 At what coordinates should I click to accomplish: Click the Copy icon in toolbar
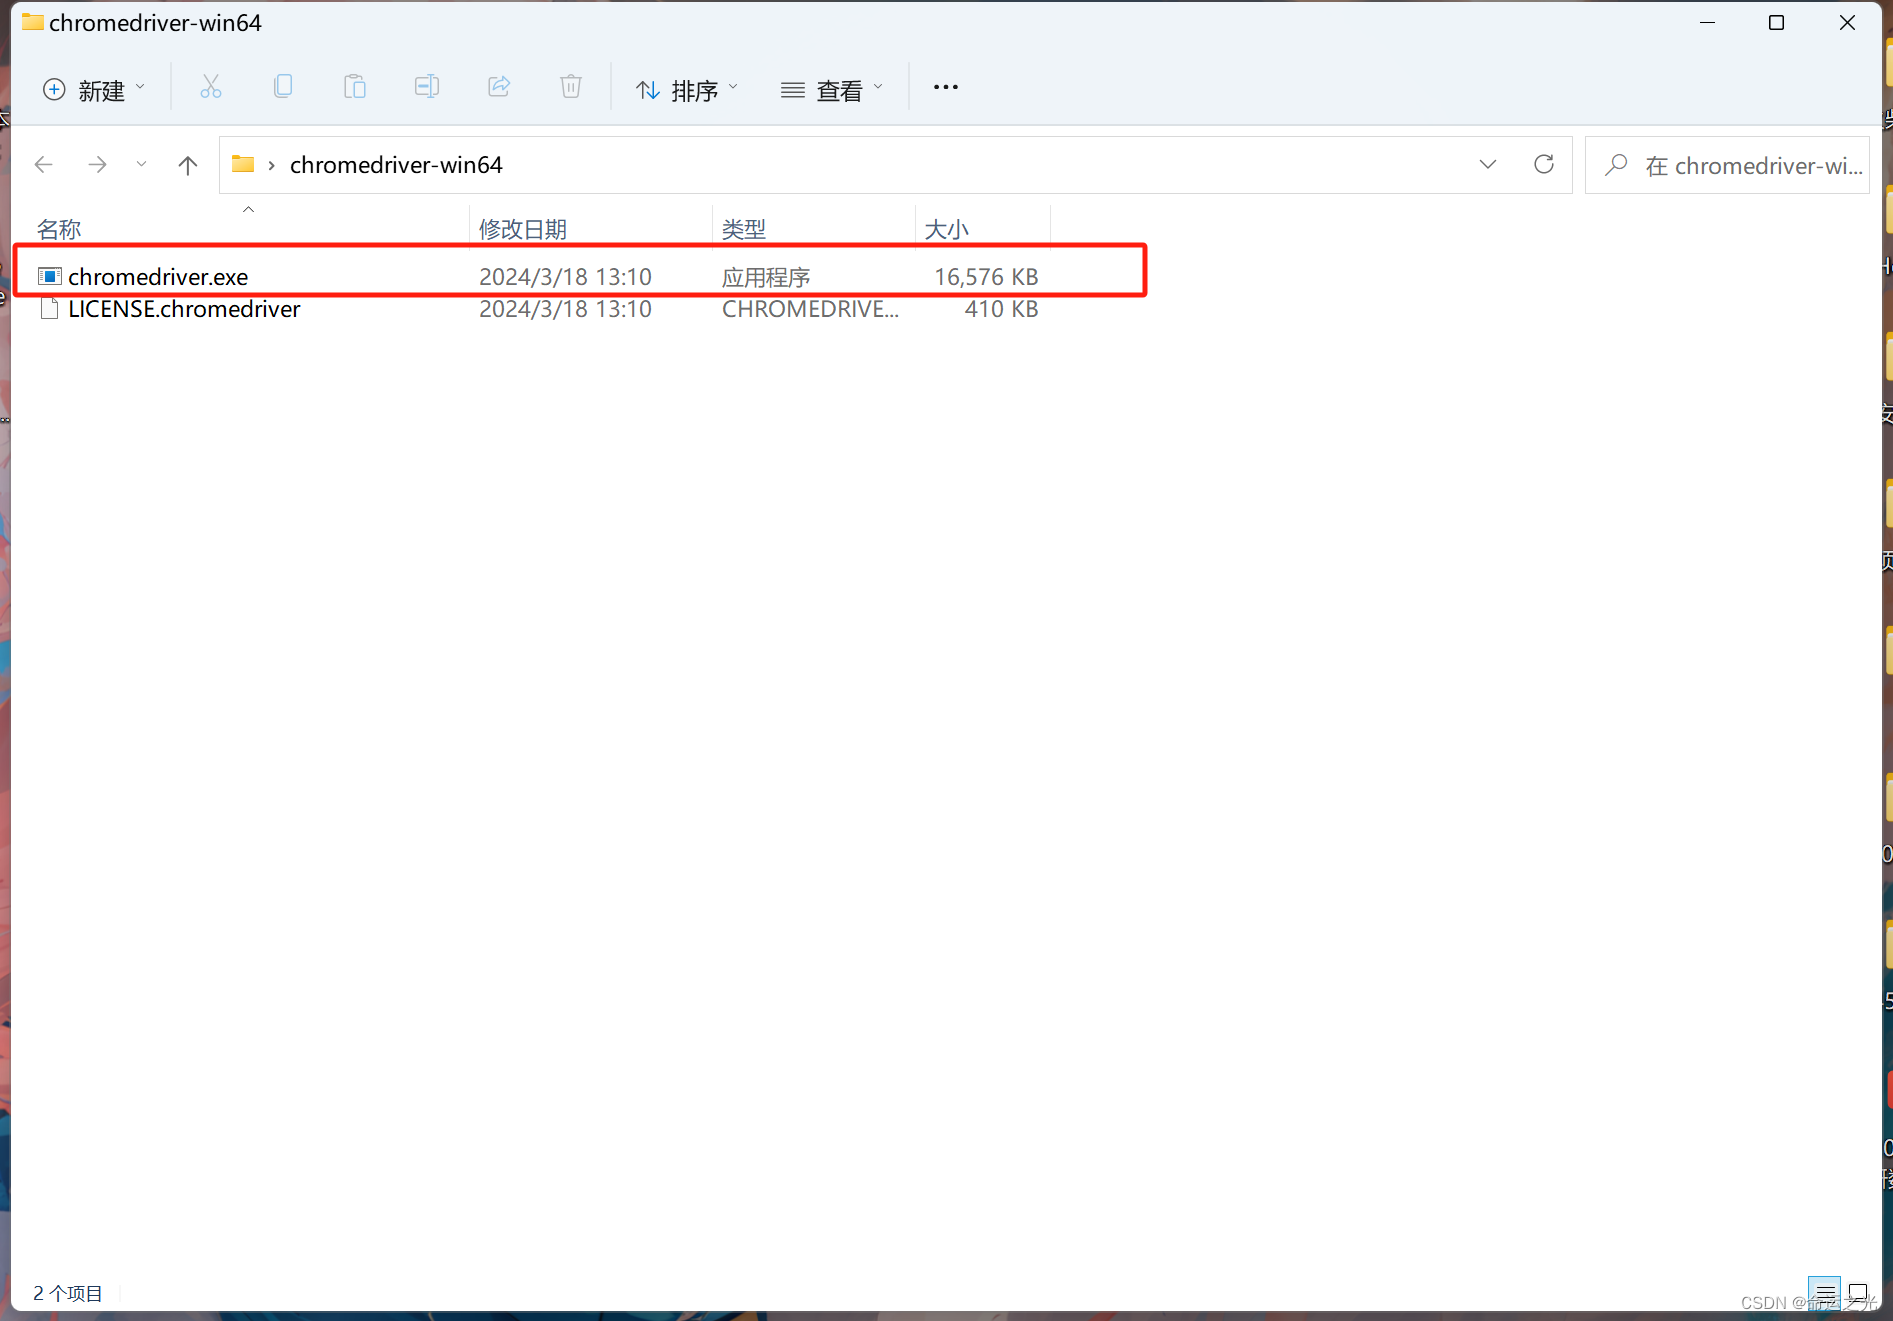click(x=283, y=87)
